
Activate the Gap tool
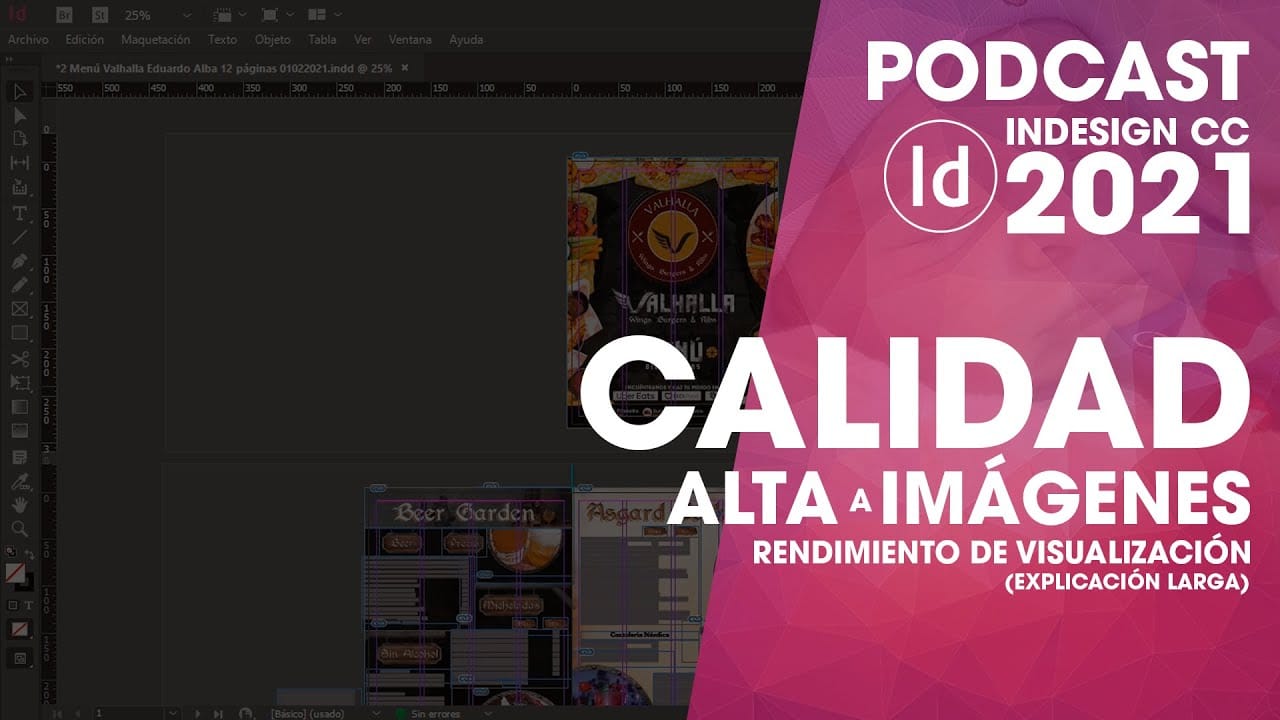pyautogui.click(x=19, y=163)
